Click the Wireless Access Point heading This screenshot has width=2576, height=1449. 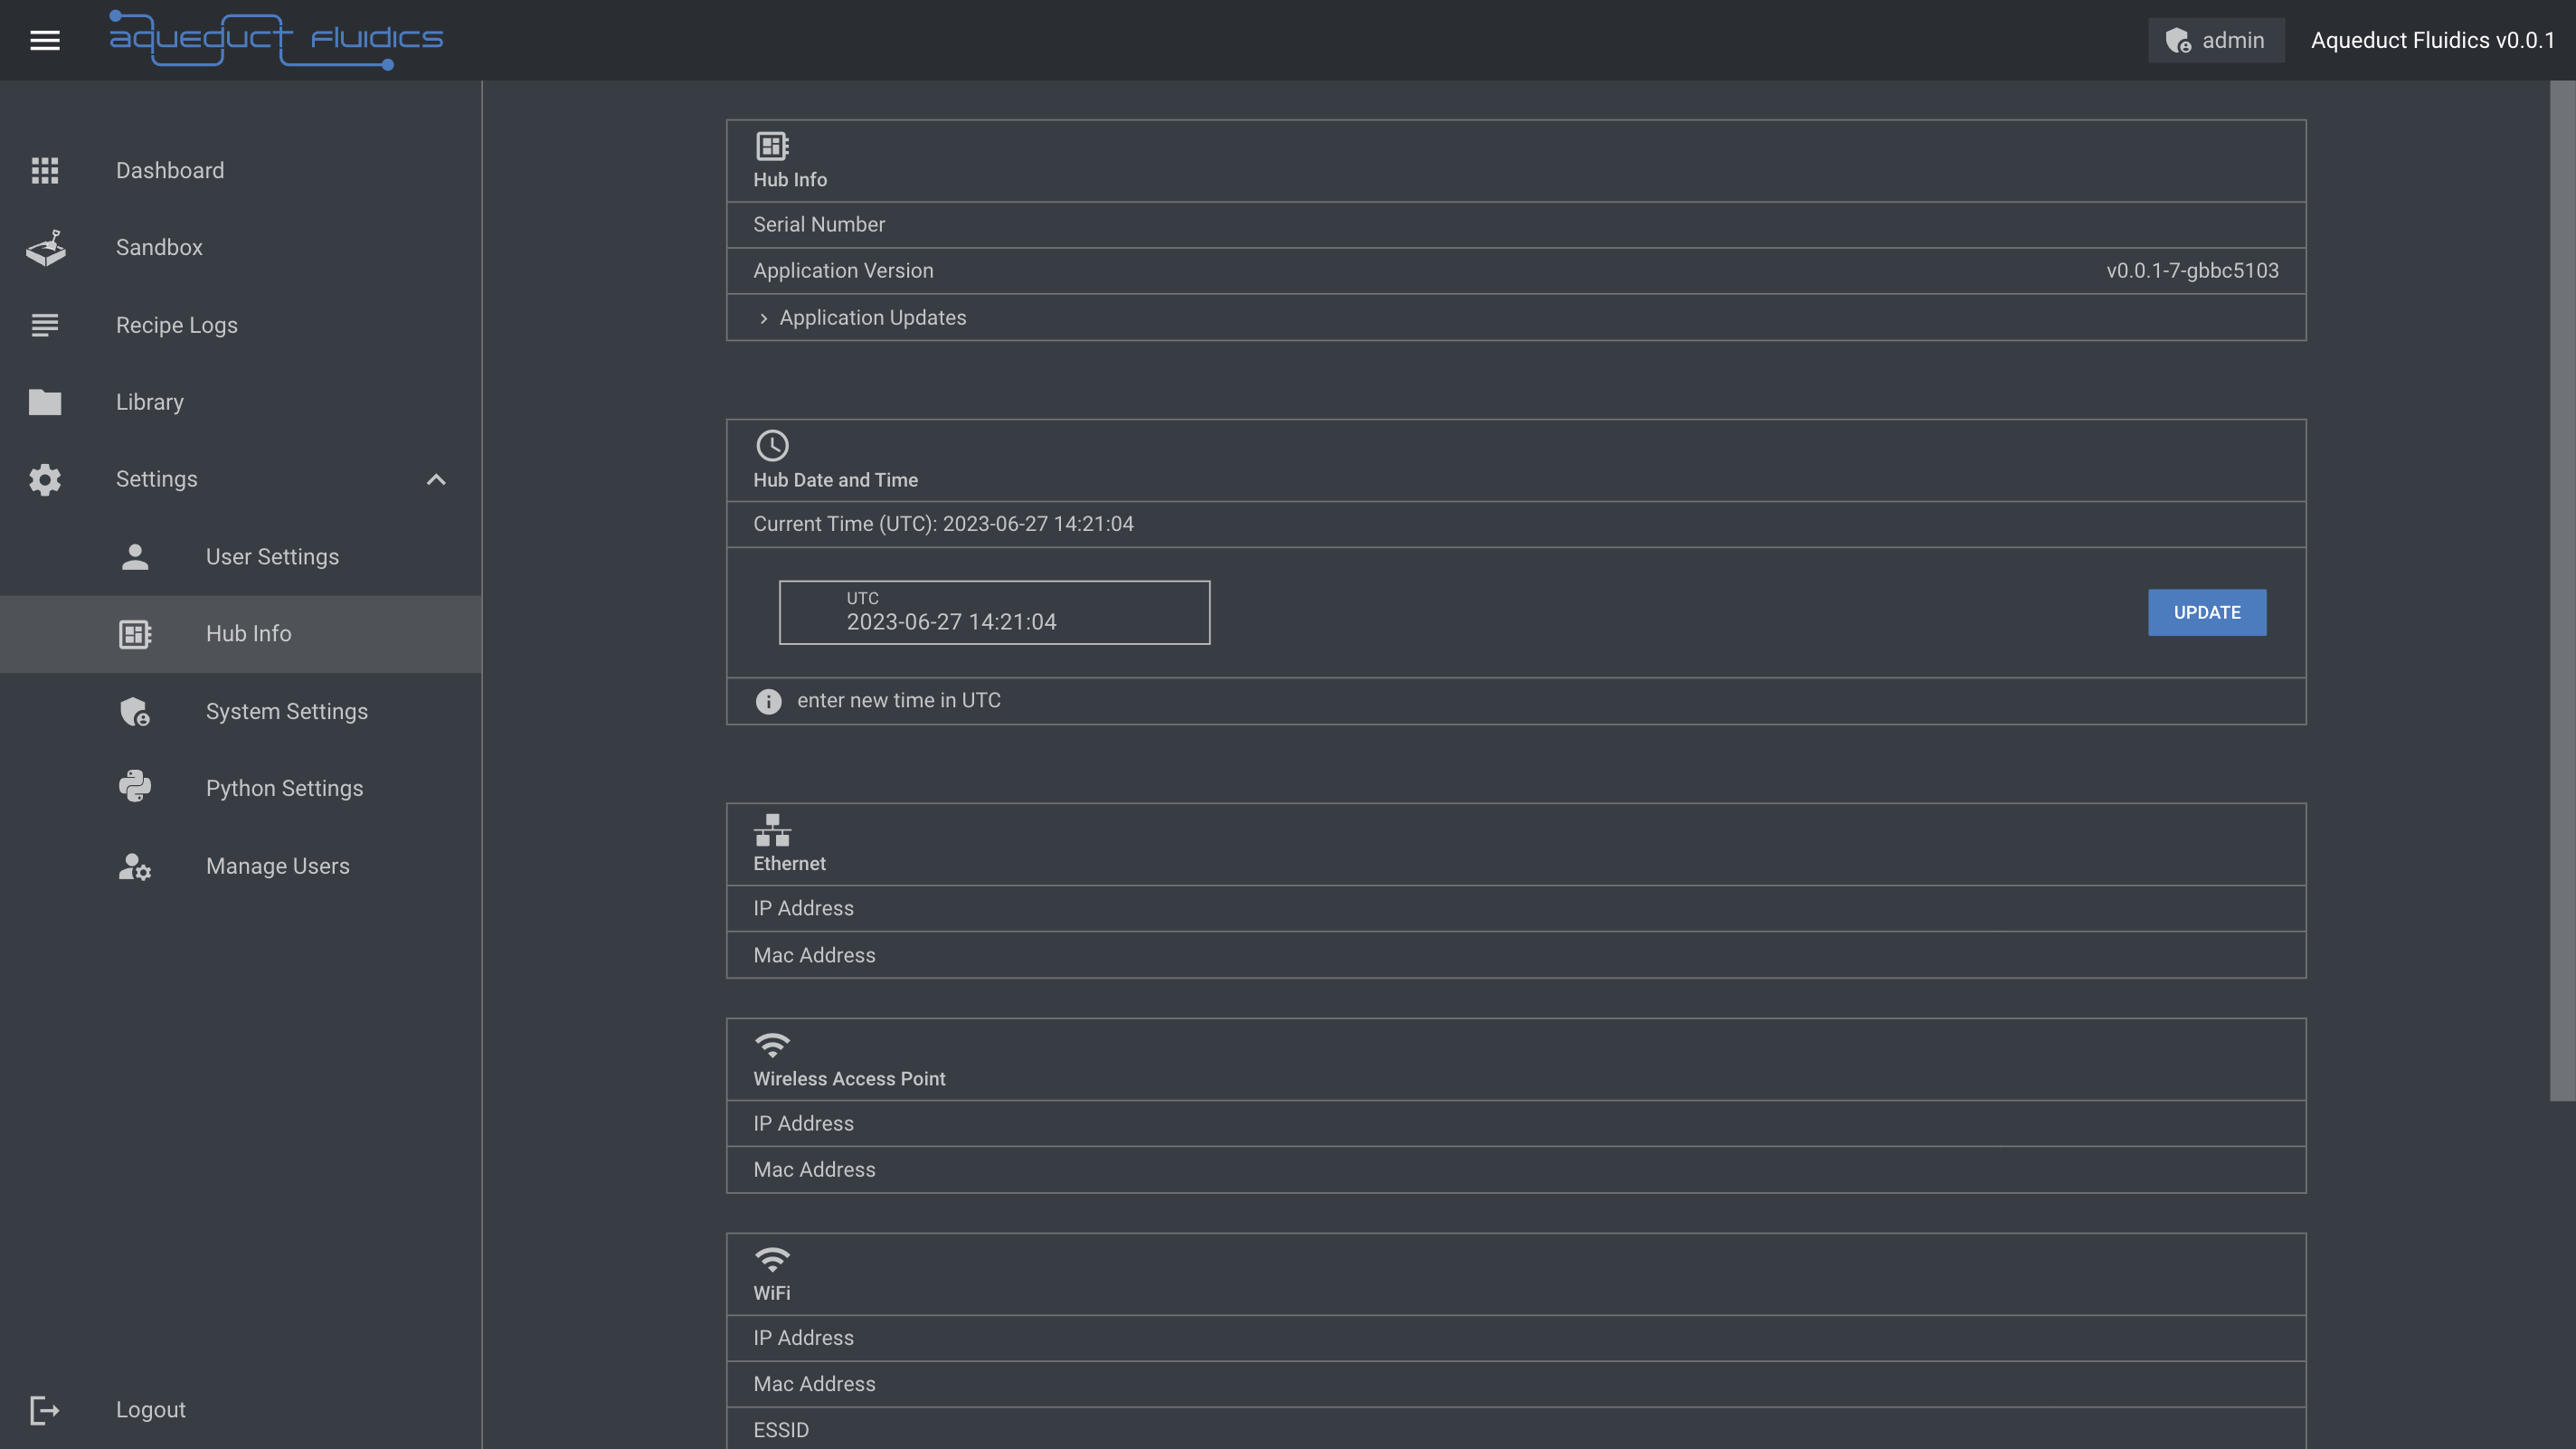point(849,1079)
